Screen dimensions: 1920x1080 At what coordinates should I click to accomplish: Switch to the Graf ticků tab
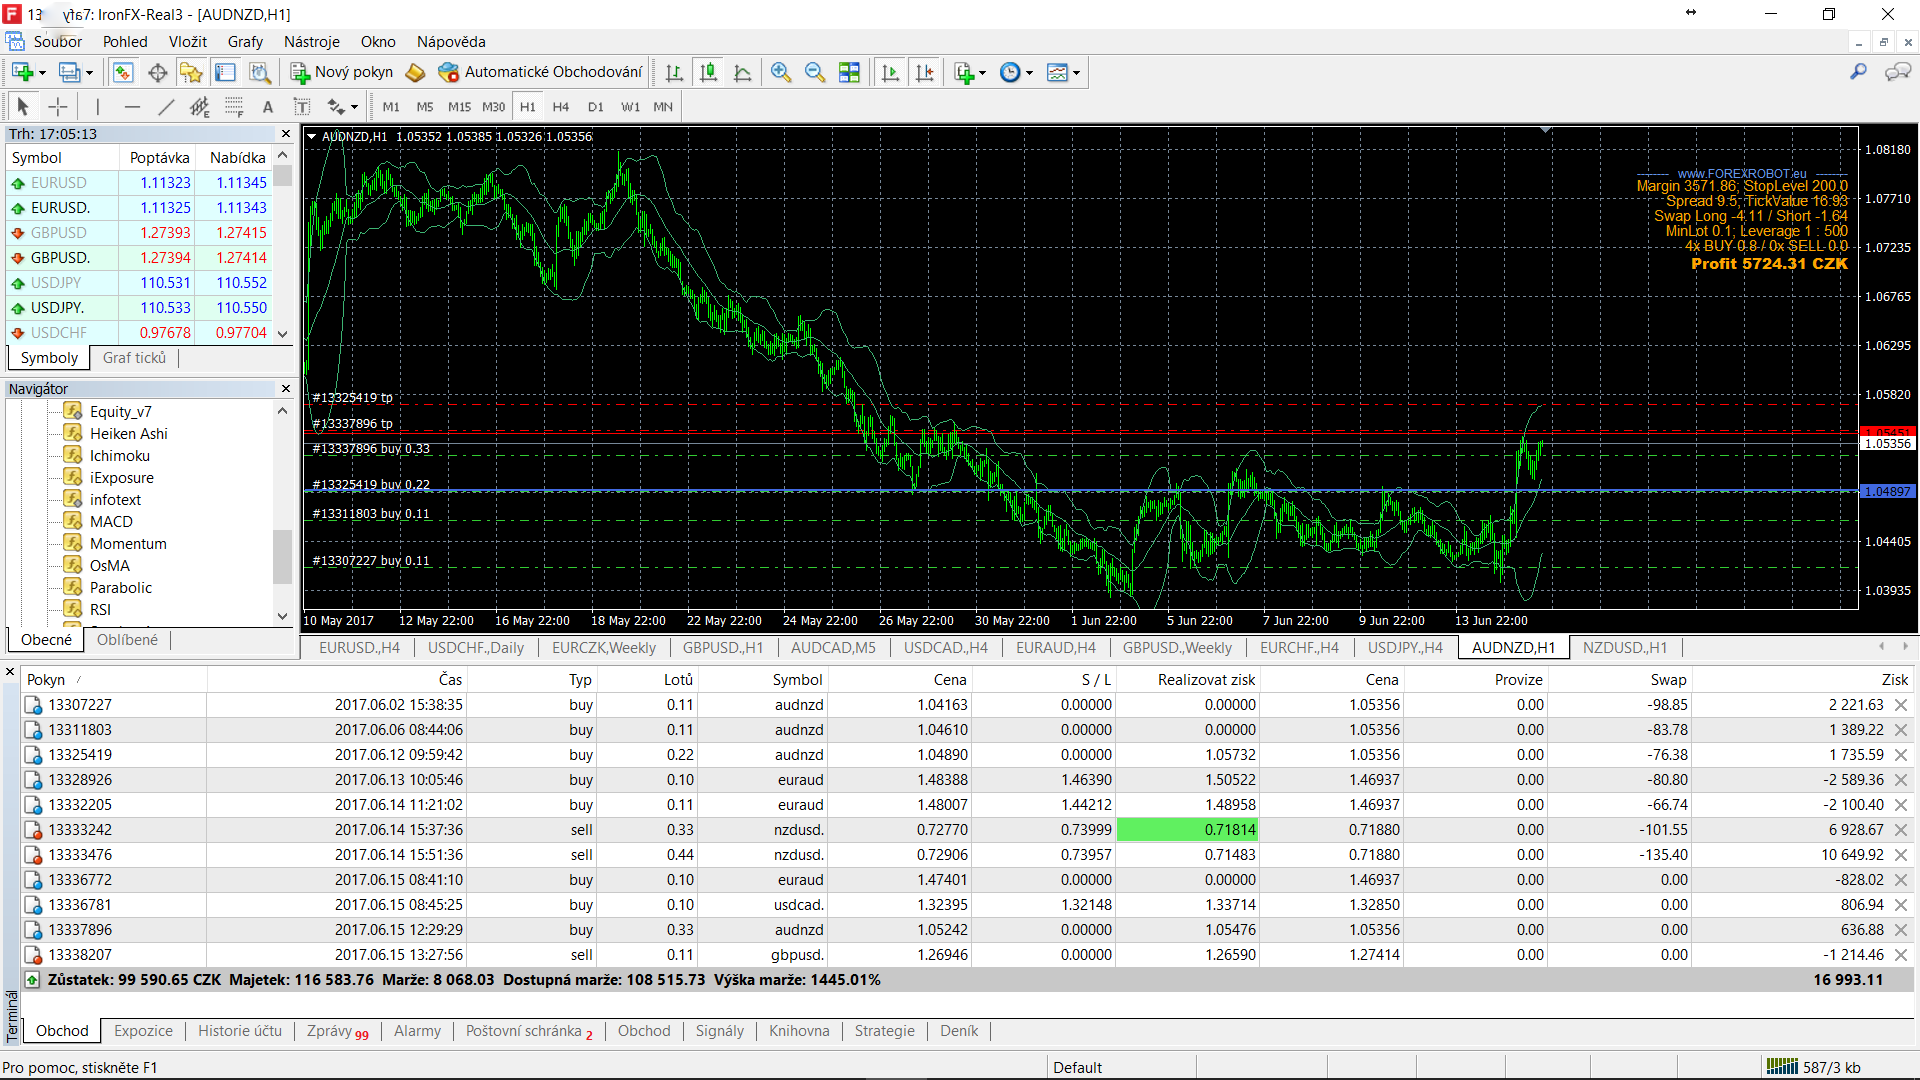click(x=134, y=358)
